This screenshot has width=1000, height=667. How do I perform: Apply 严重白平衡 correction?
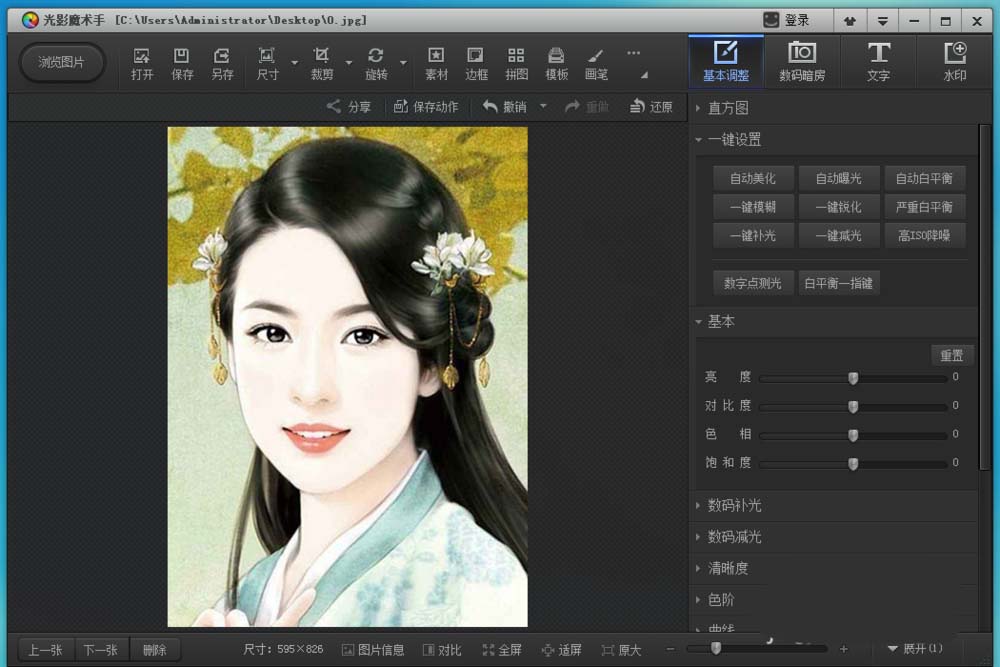coord(924,207)
